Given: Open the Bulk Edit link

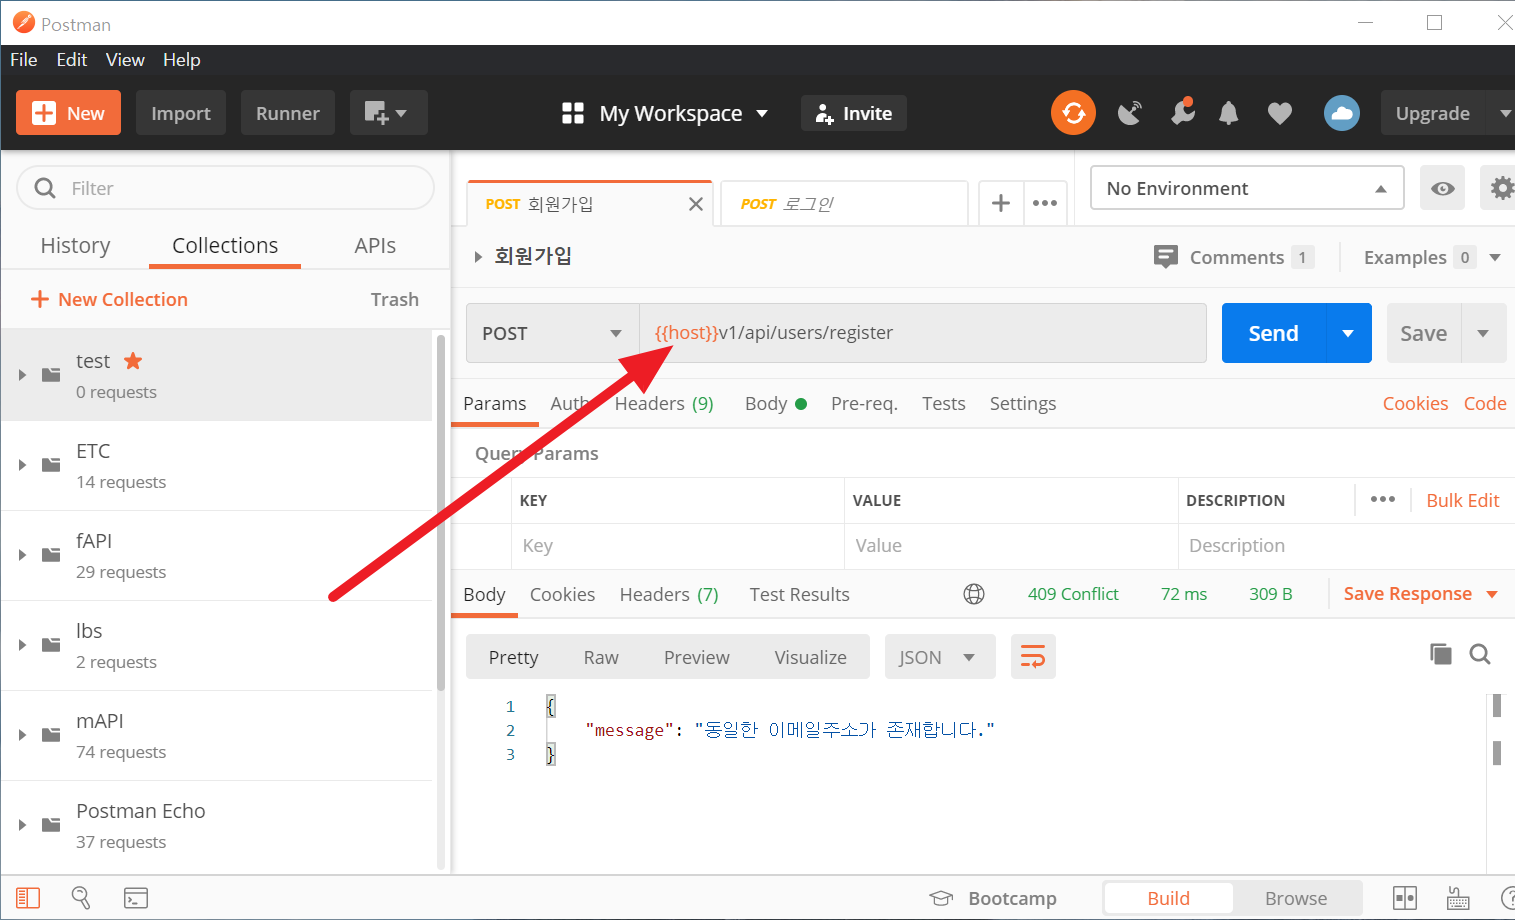Looking at the screenshot, I should [x=1463, y=500].
